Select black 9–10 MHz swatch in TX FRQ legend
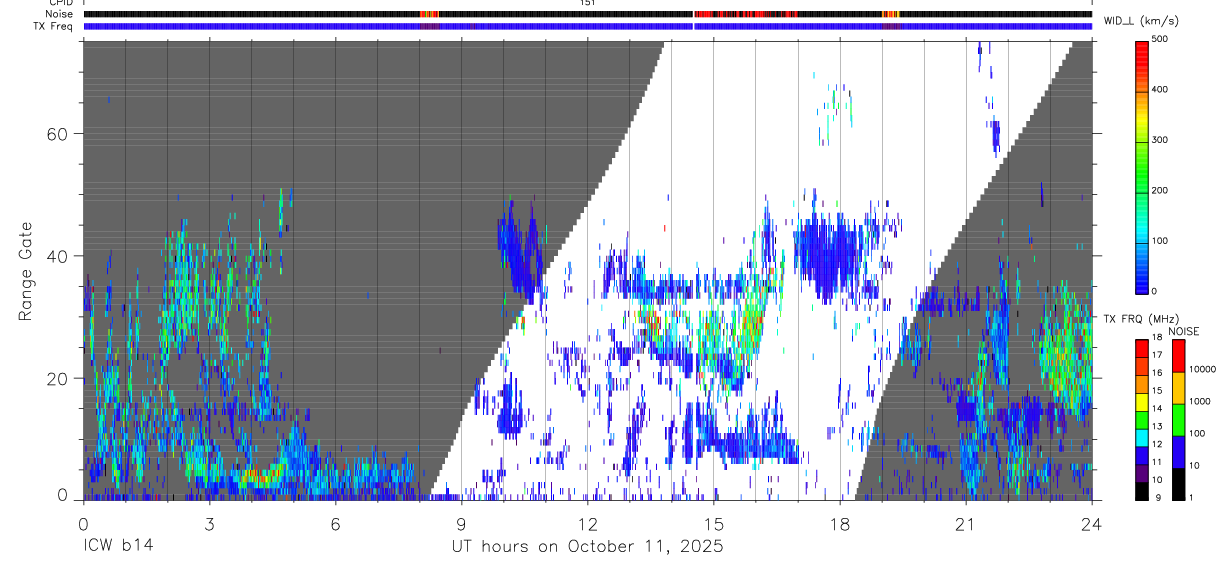 tap(1142, 490)
